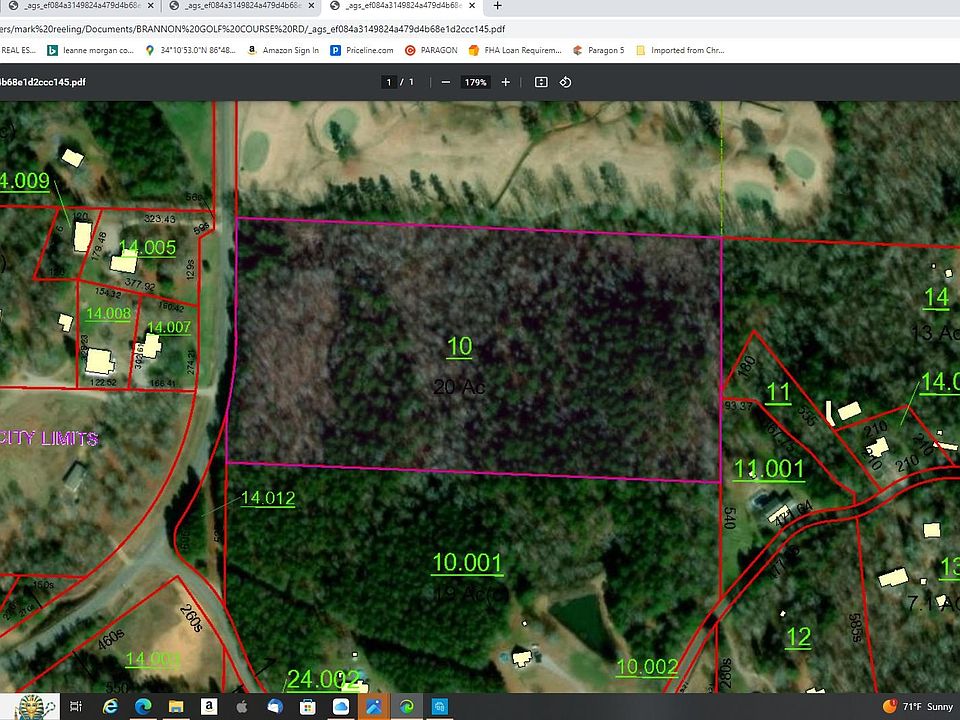Switch to the active Edge window in taskbar
Viewport: 960px width, 720px height.
(407, 707)
